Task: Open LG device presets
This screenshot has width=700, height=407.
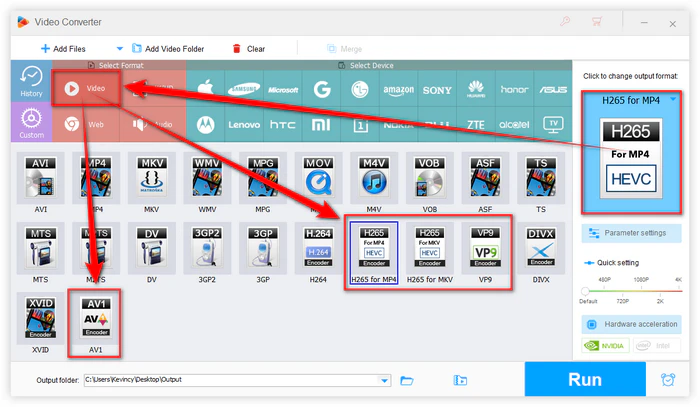Action: [x=360, y=89]
